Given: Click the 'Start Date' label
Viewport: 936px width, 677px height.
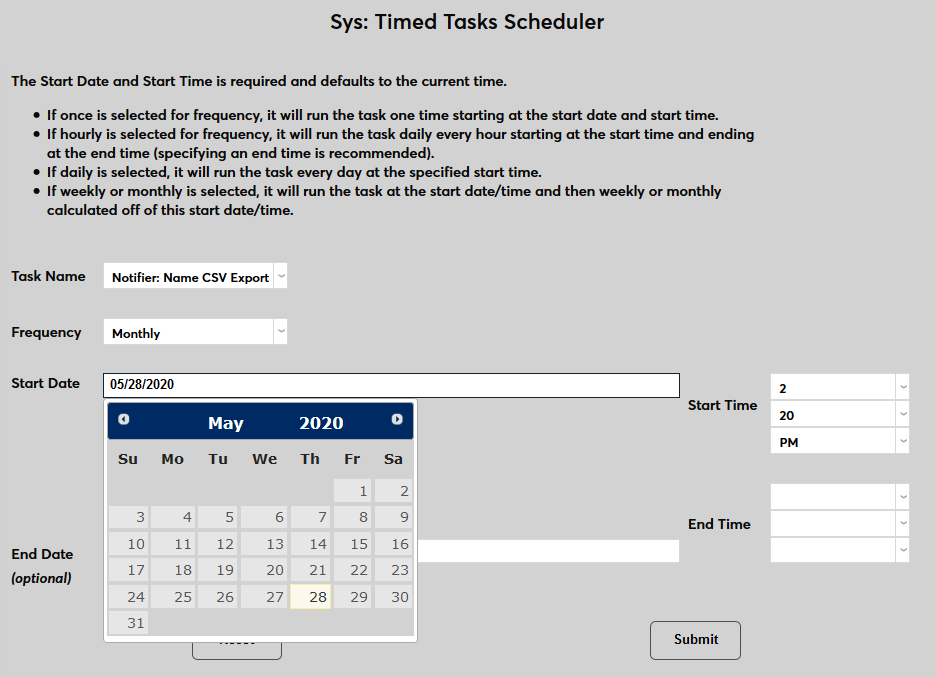Looking at the screenshot, I should 45,383.
